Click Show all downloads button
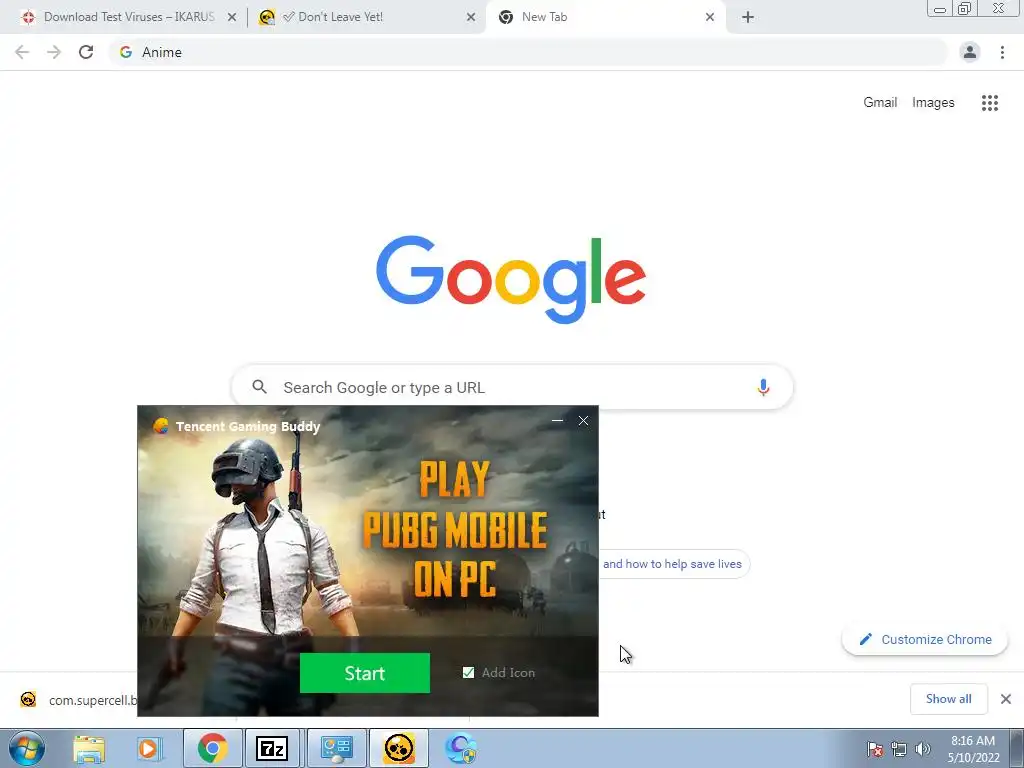The width and height of the screenshot is (1024, 768). [x=948, y=699]
